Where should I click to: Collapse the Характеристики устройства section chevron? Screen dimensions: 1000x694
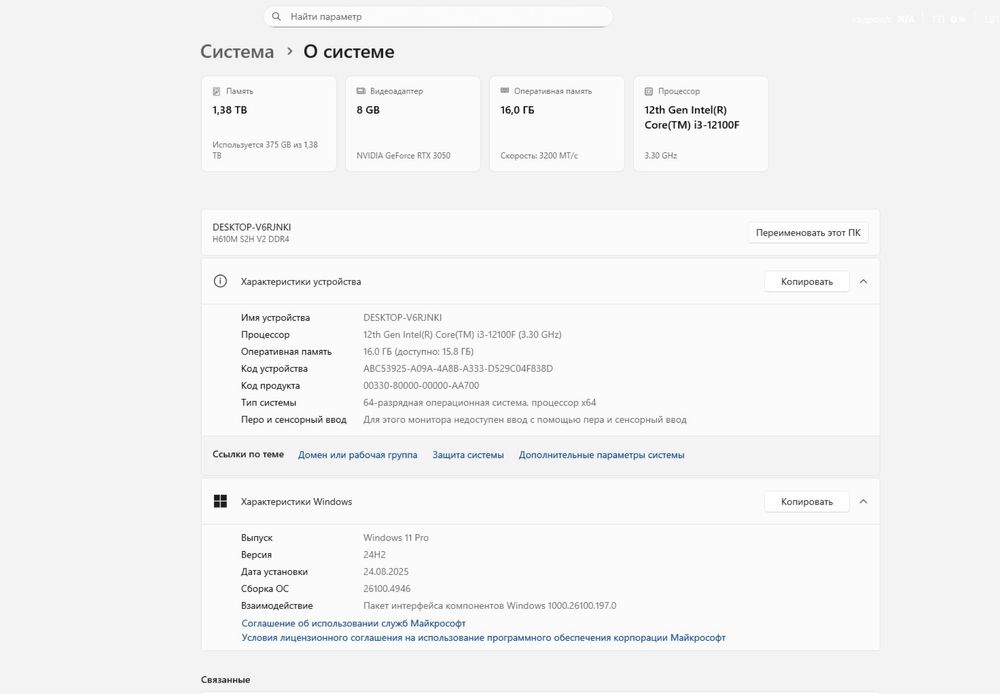click(863, 282)
